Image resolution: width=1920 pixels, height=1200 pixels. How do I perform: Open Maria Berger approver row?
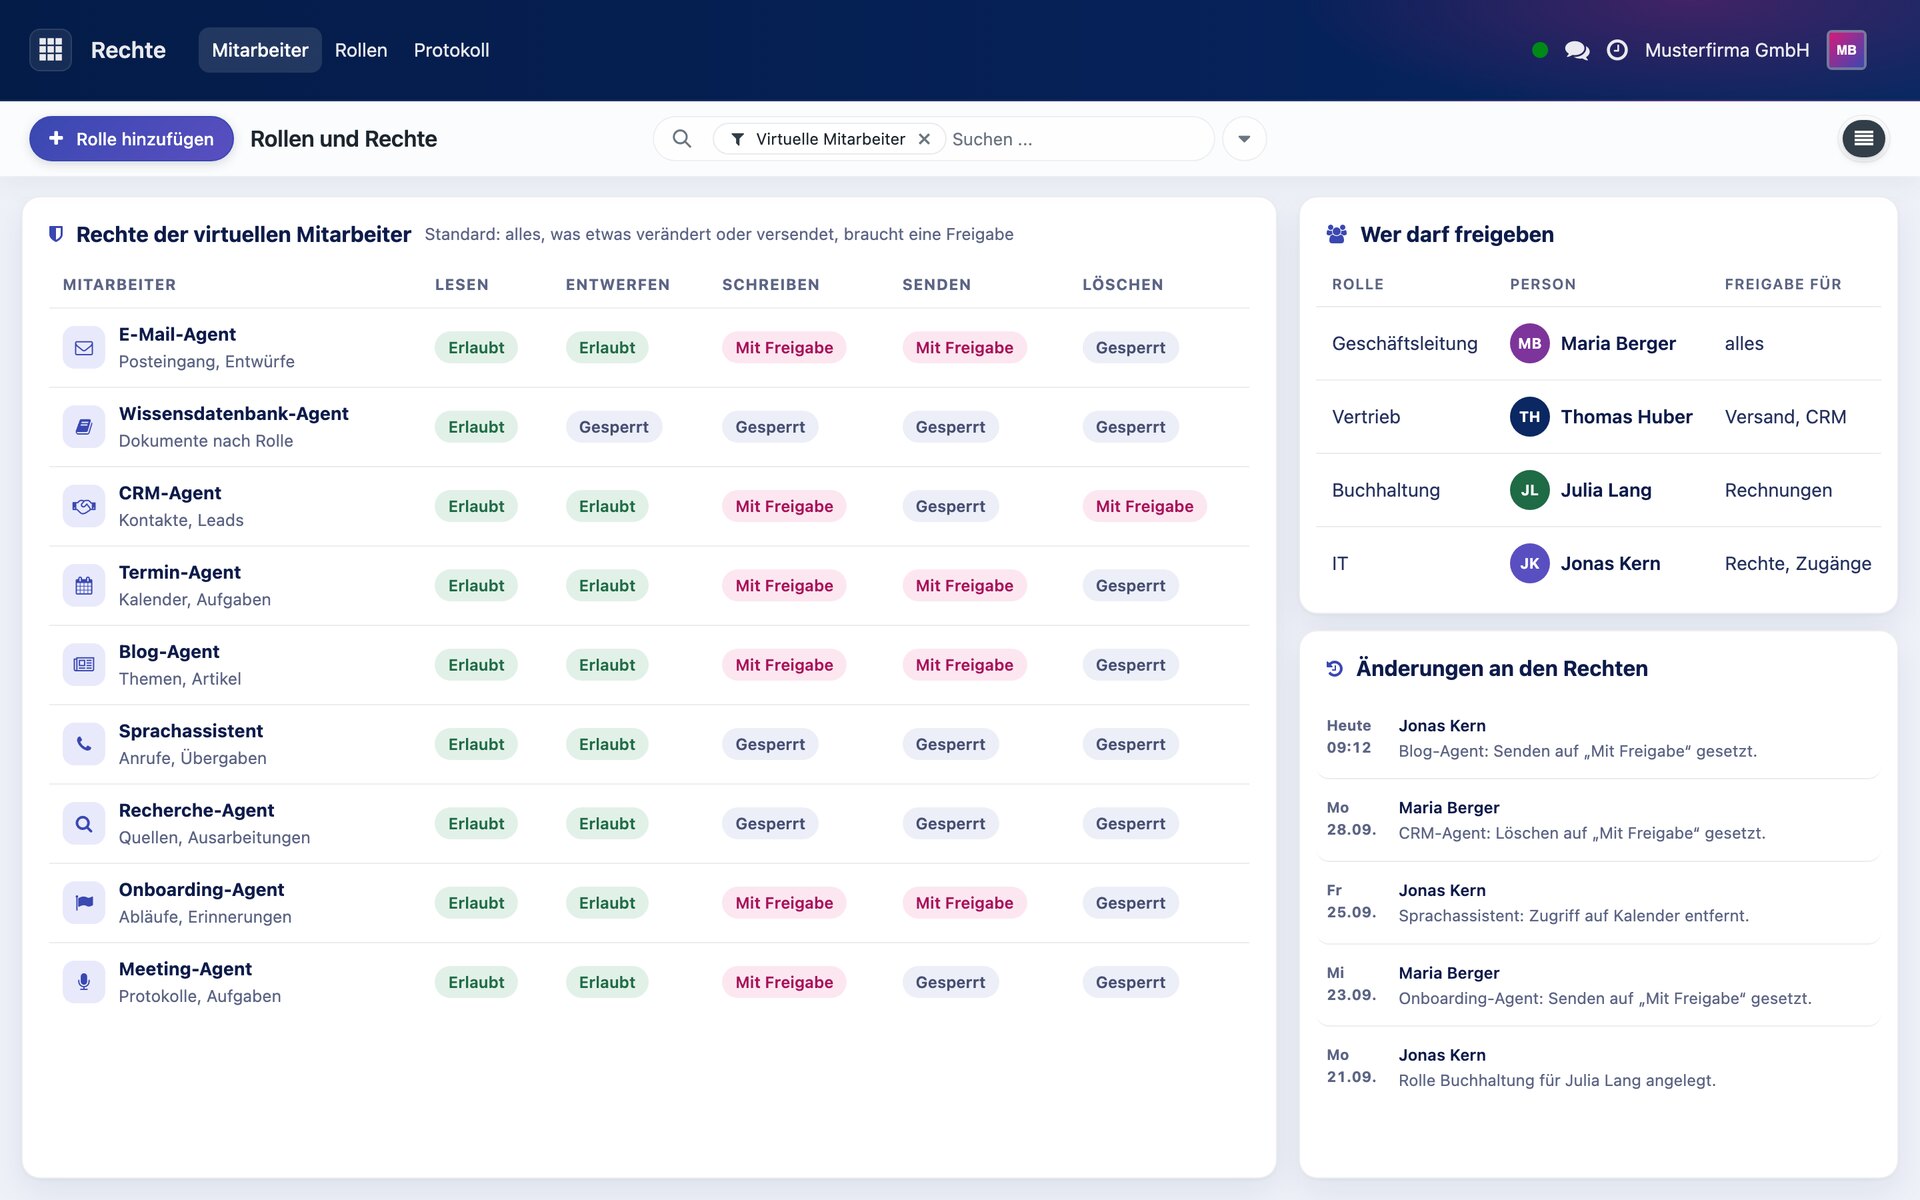point(1598,344)
